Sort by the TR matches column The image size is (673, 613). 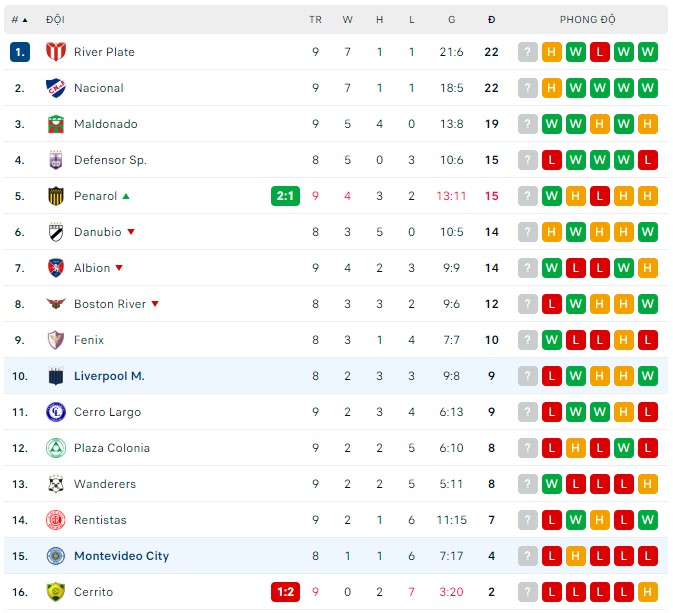(x=315, y=19)
